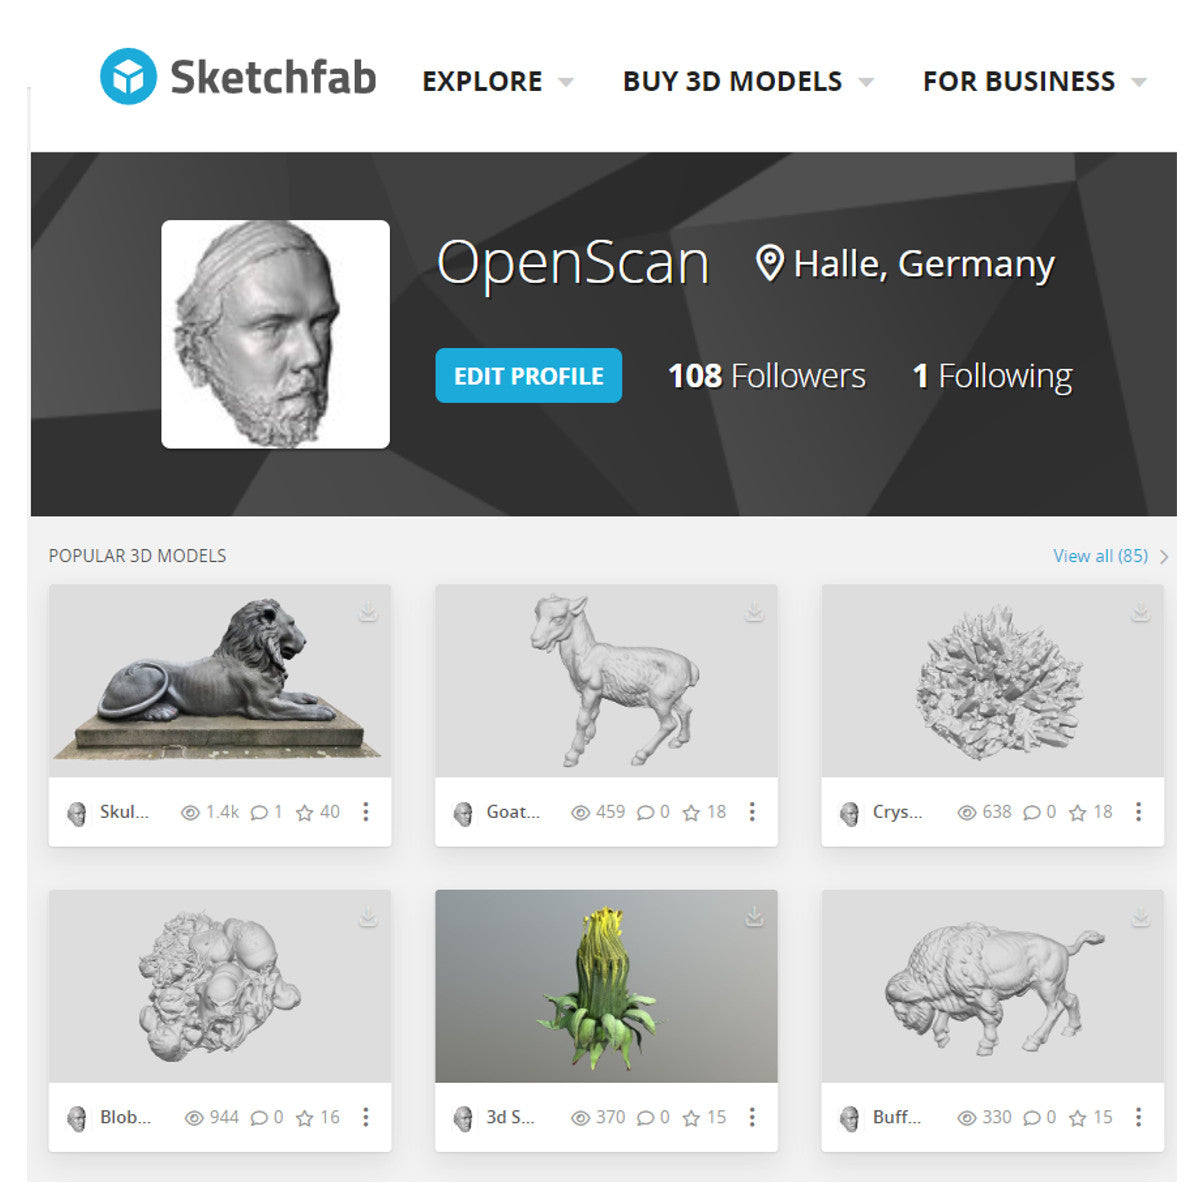
Task: Like the Skul... model via star icon
Action: [305, 813]
